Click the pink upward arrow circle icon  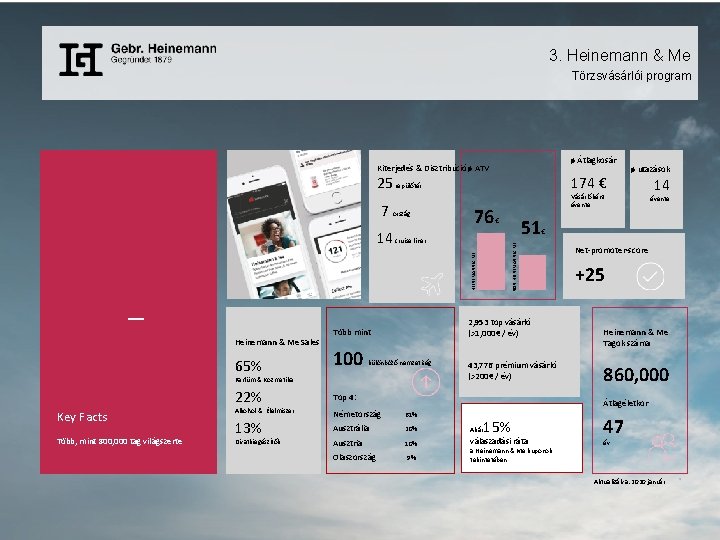coord(426,382)
